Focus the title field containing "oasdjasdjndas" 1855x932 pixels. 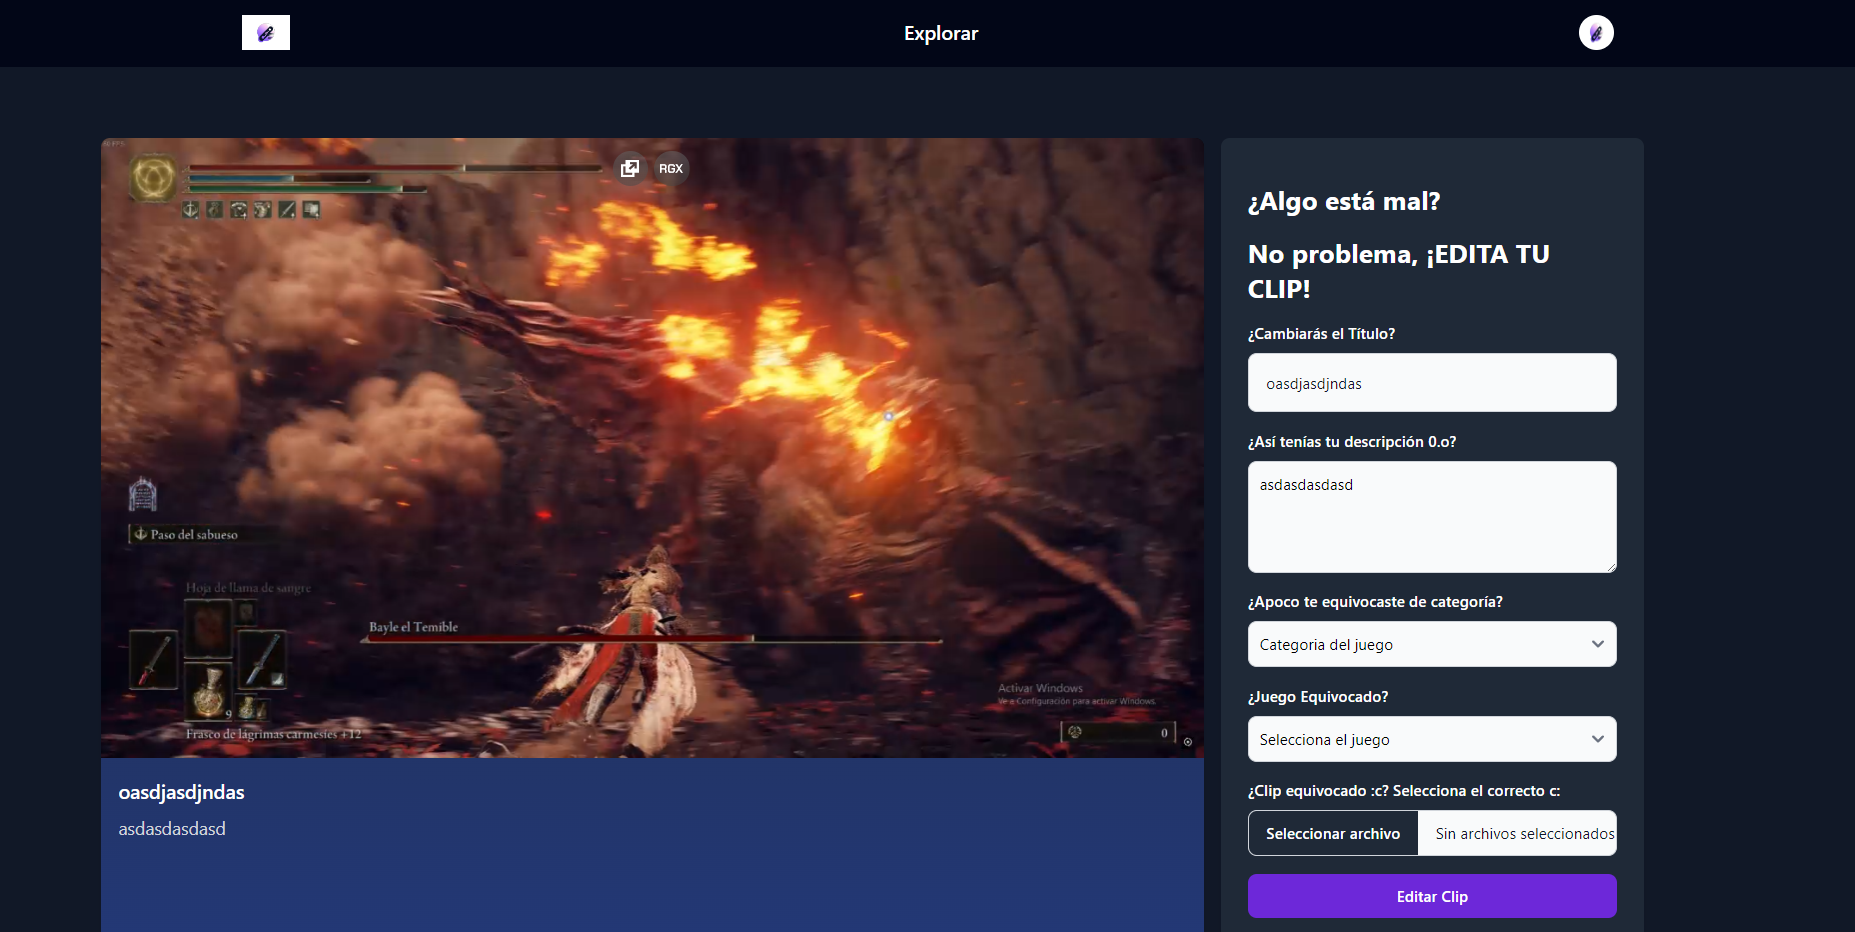pos(1431,383)
